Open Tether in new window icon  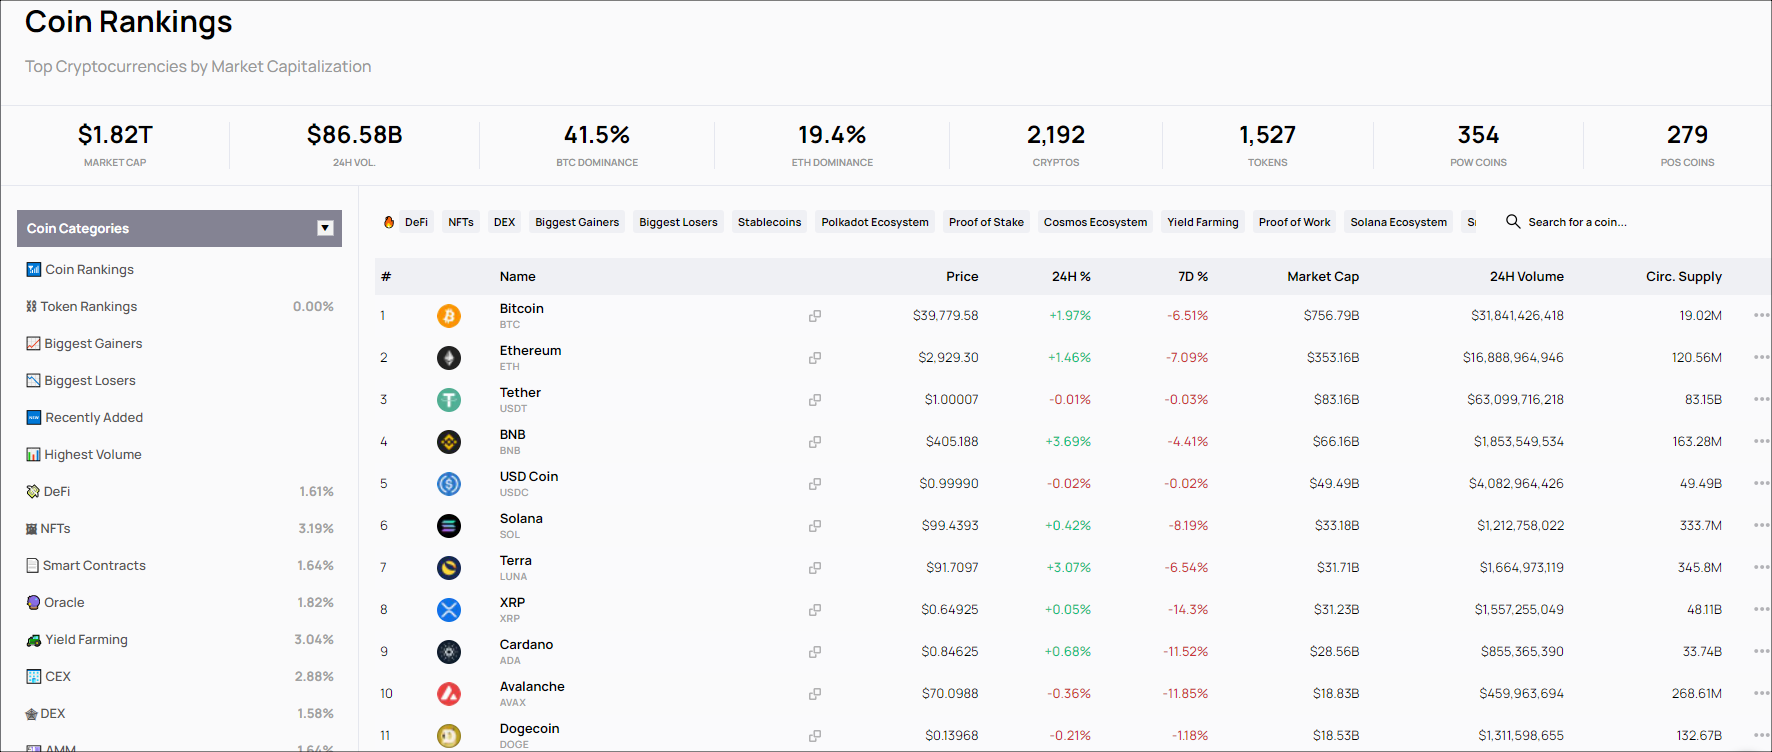(815, 400)
